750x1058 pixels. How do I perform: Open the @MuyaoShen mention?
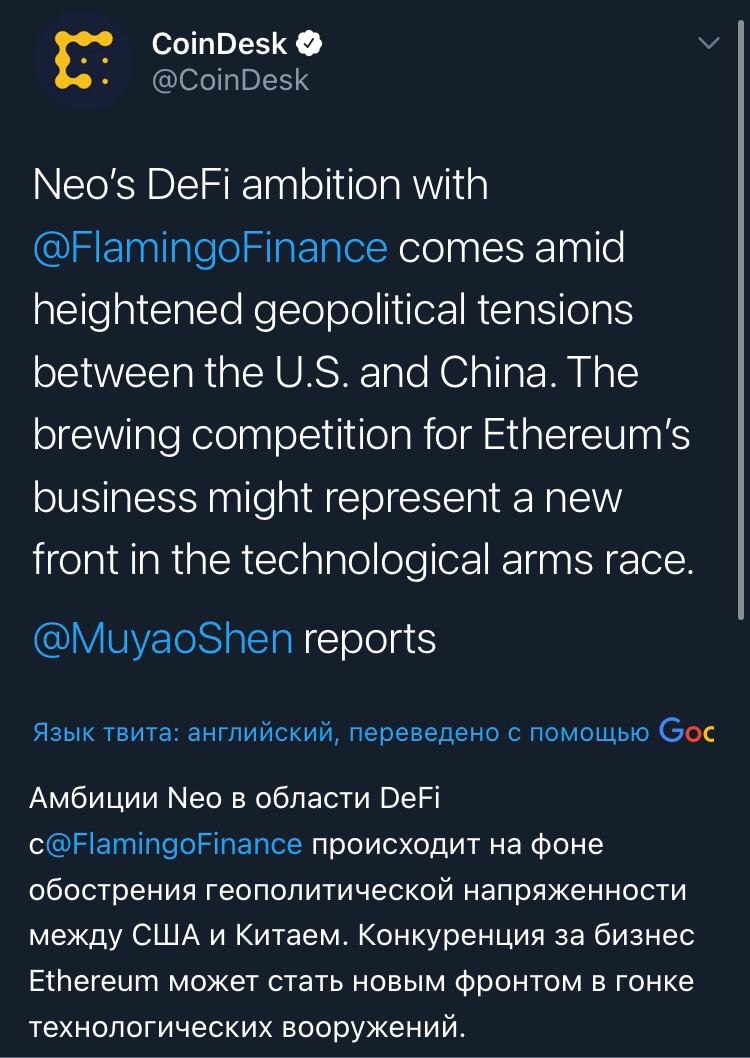tap(163, 638)
